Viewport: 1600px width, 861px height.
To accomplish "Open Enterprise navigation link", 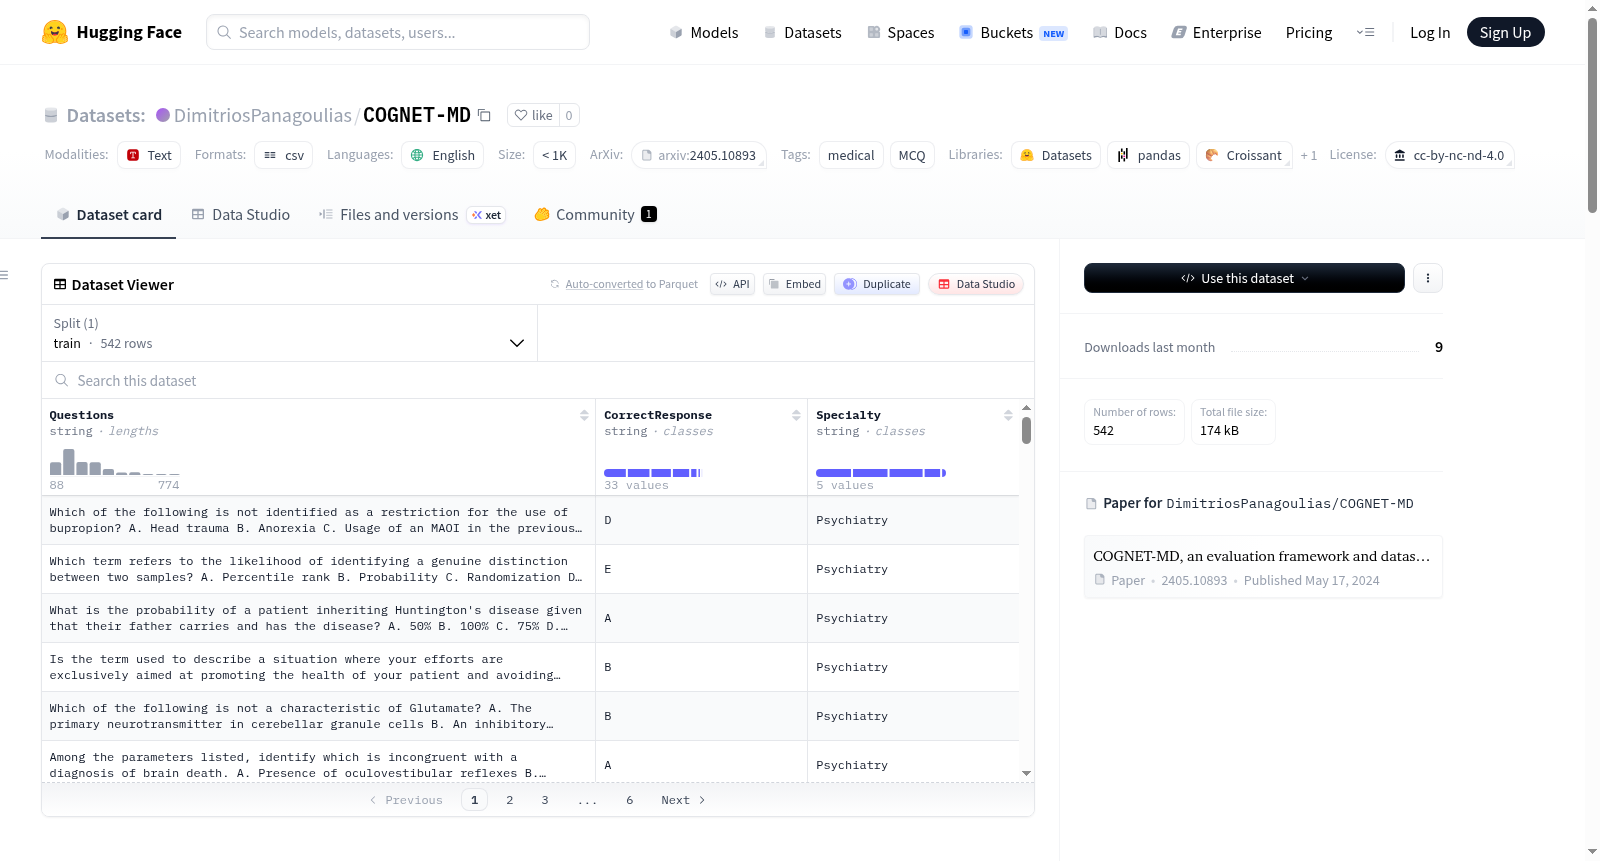I will 1216,32.
